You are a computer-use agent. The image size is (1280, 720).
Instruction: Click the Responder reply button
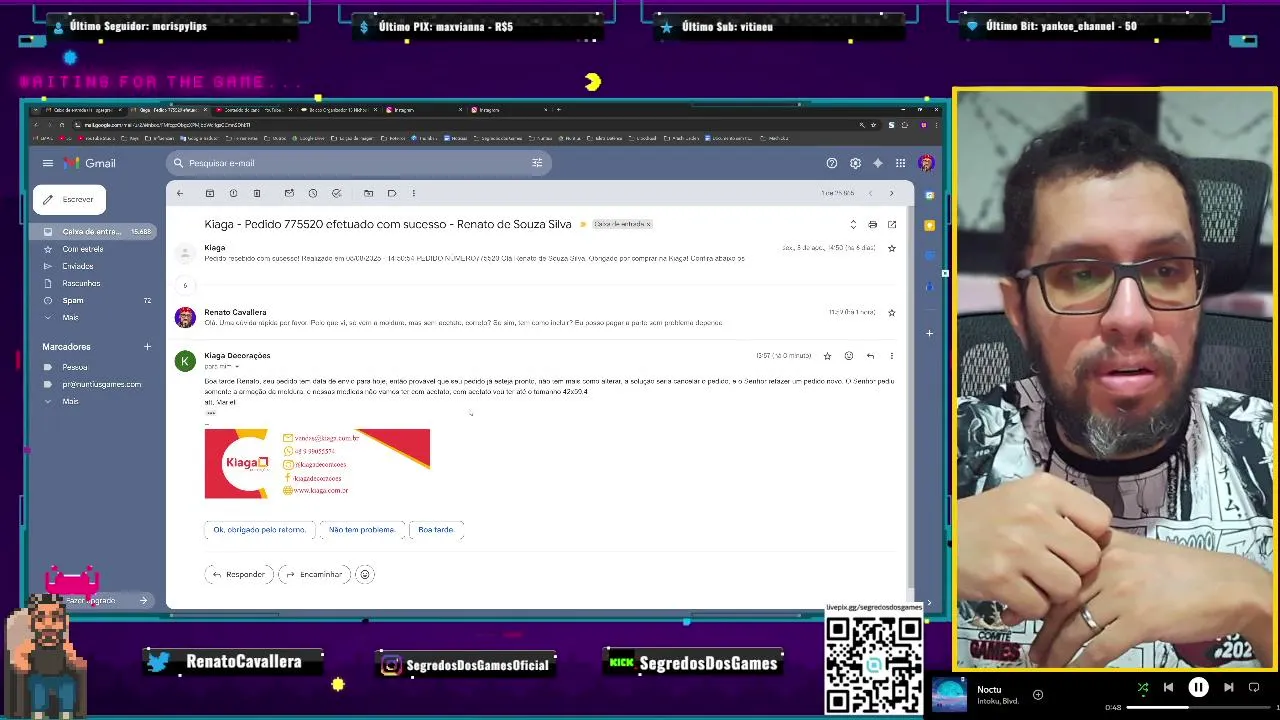coord(239,574)
